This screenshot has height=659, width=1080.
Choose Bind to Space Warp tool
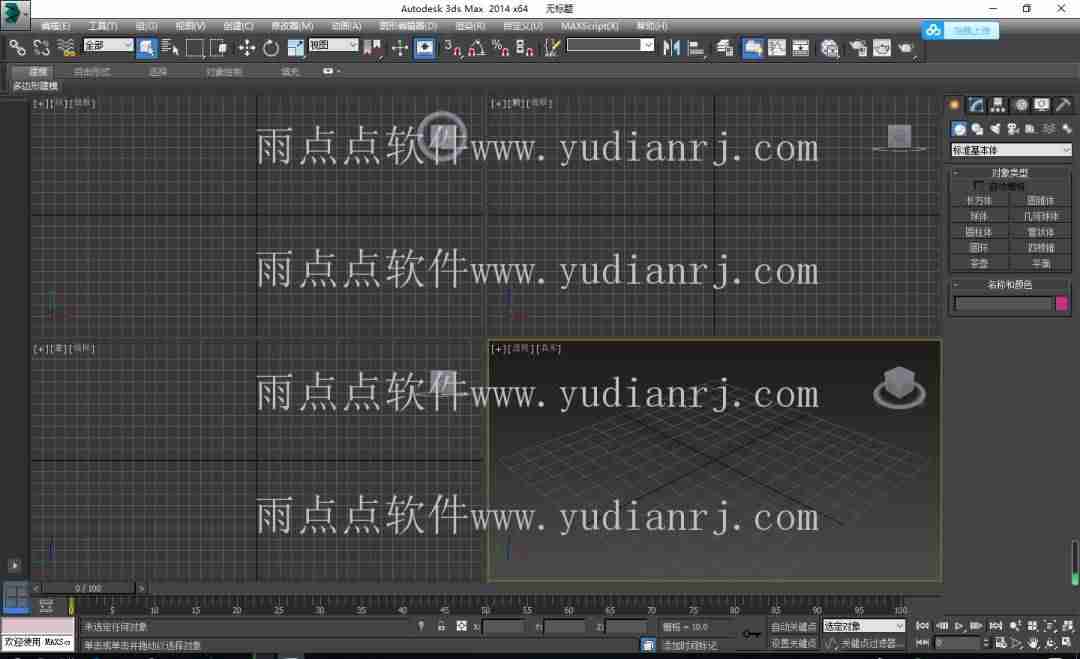click(66, 48)
